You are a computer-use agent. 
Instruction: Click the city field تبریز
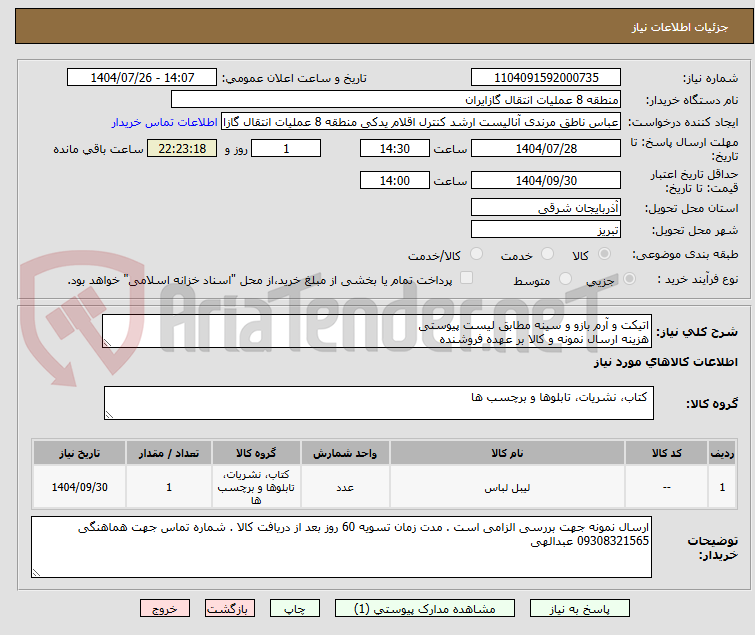coord(546,230)
